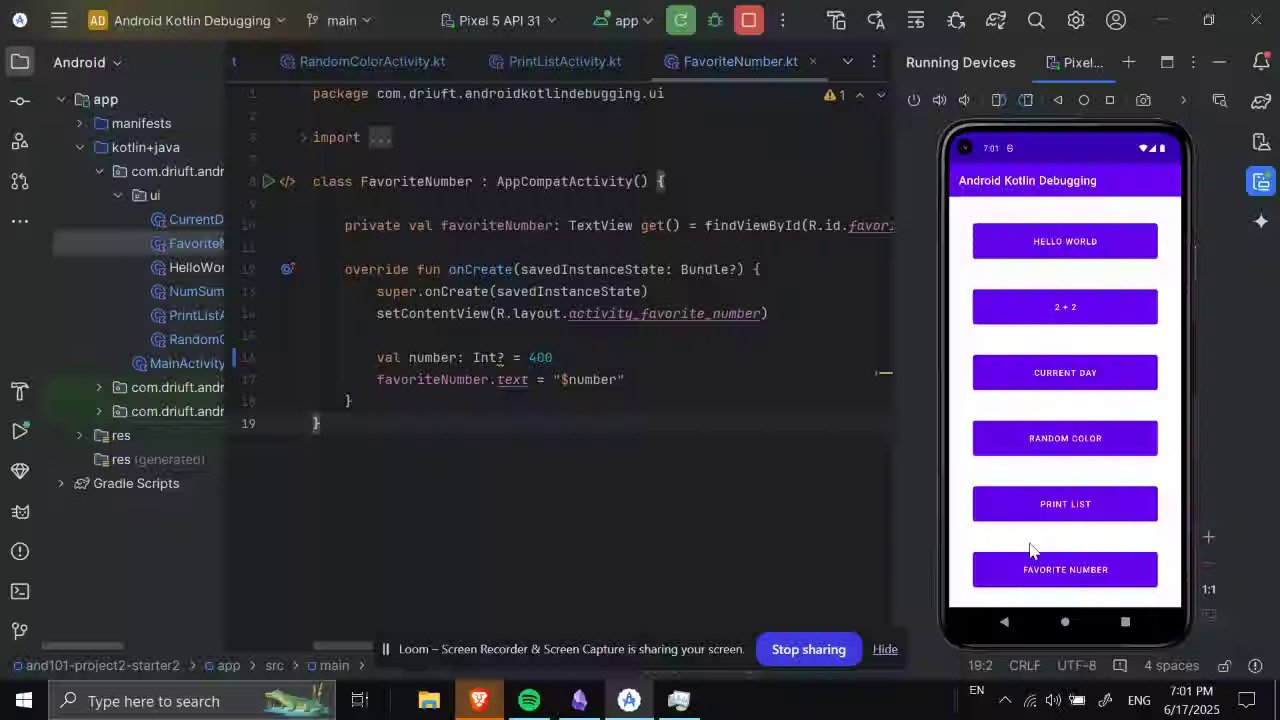The image size is (1280, 720).
Task: Sync project with Gradle files
Action: [x=996, y=20]
